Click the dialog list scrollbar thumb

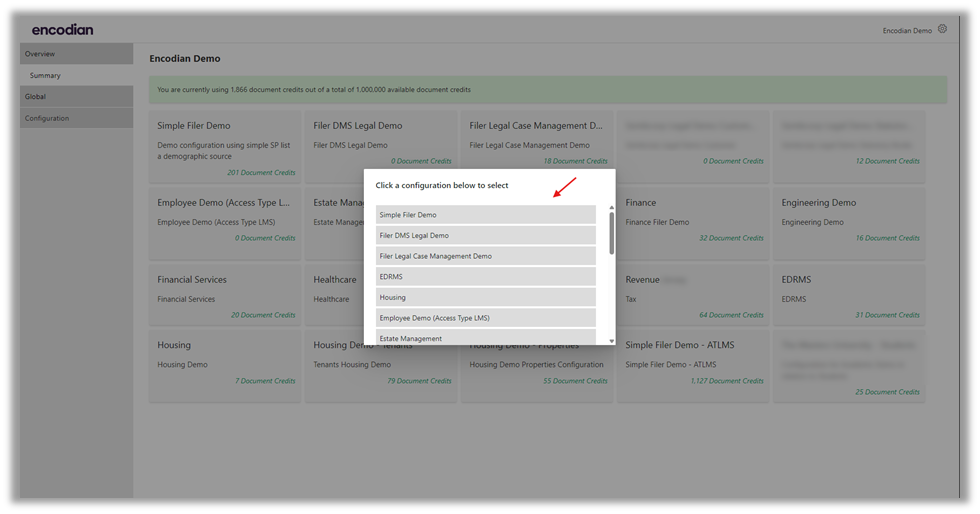coord(611,231)
